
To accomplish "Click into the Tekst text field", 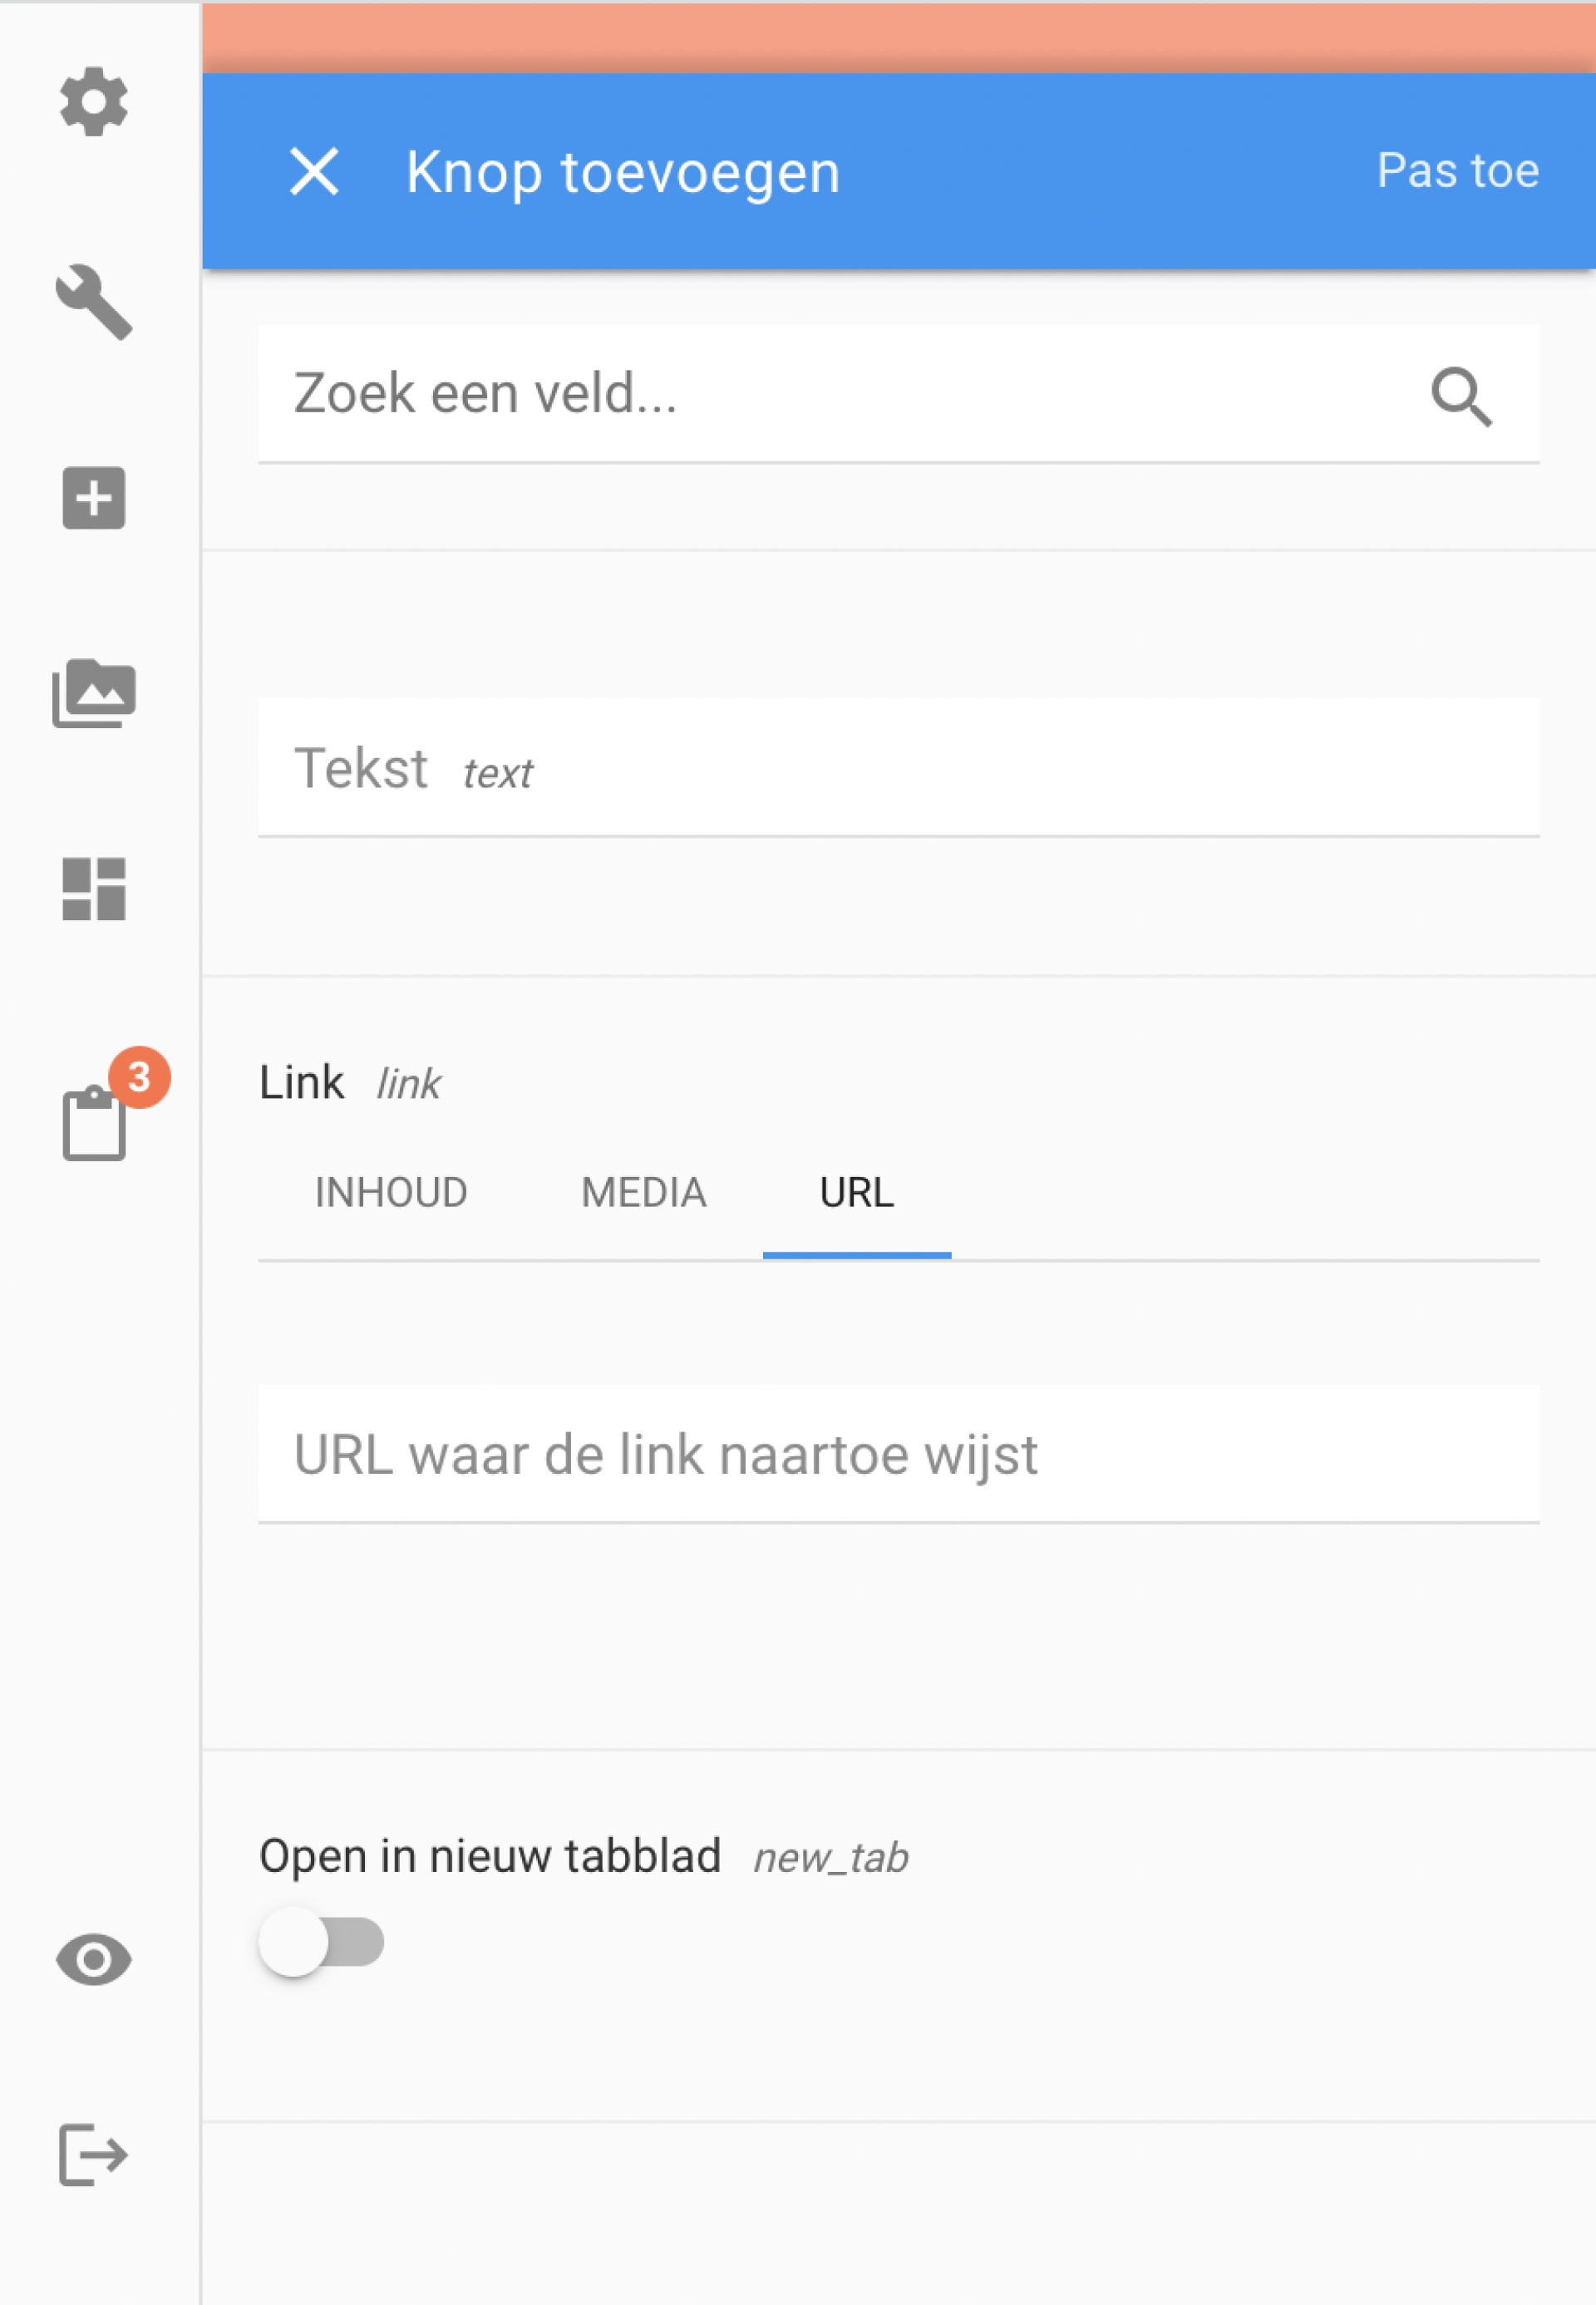I will click(x=898, y=768).
